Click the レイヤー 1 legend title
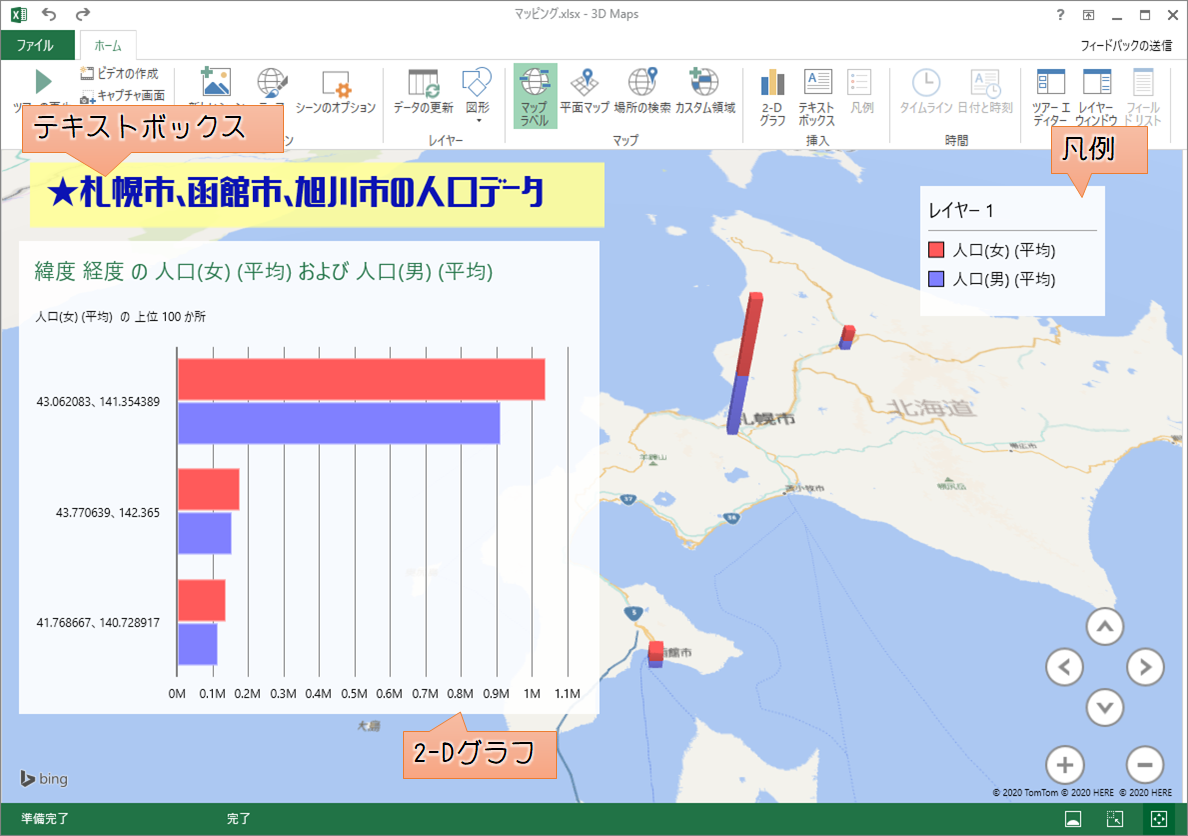Viewport: 1188px width, 836px height. coord(961,211)
